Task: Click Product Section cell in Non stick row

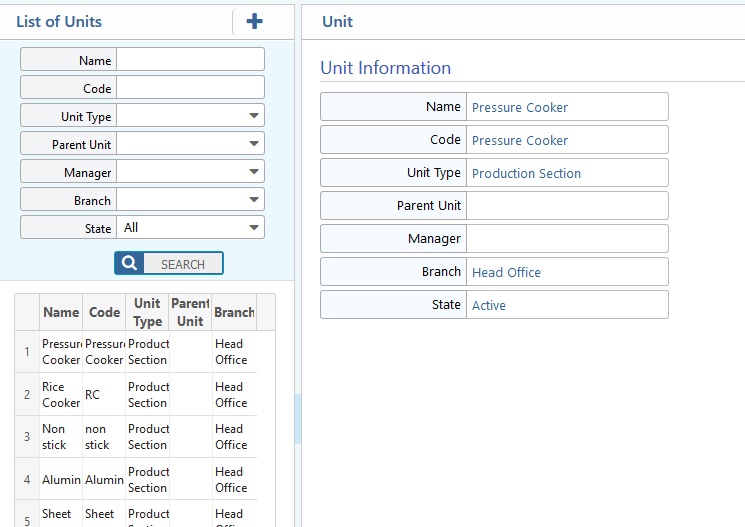Action: pos(147,437)
